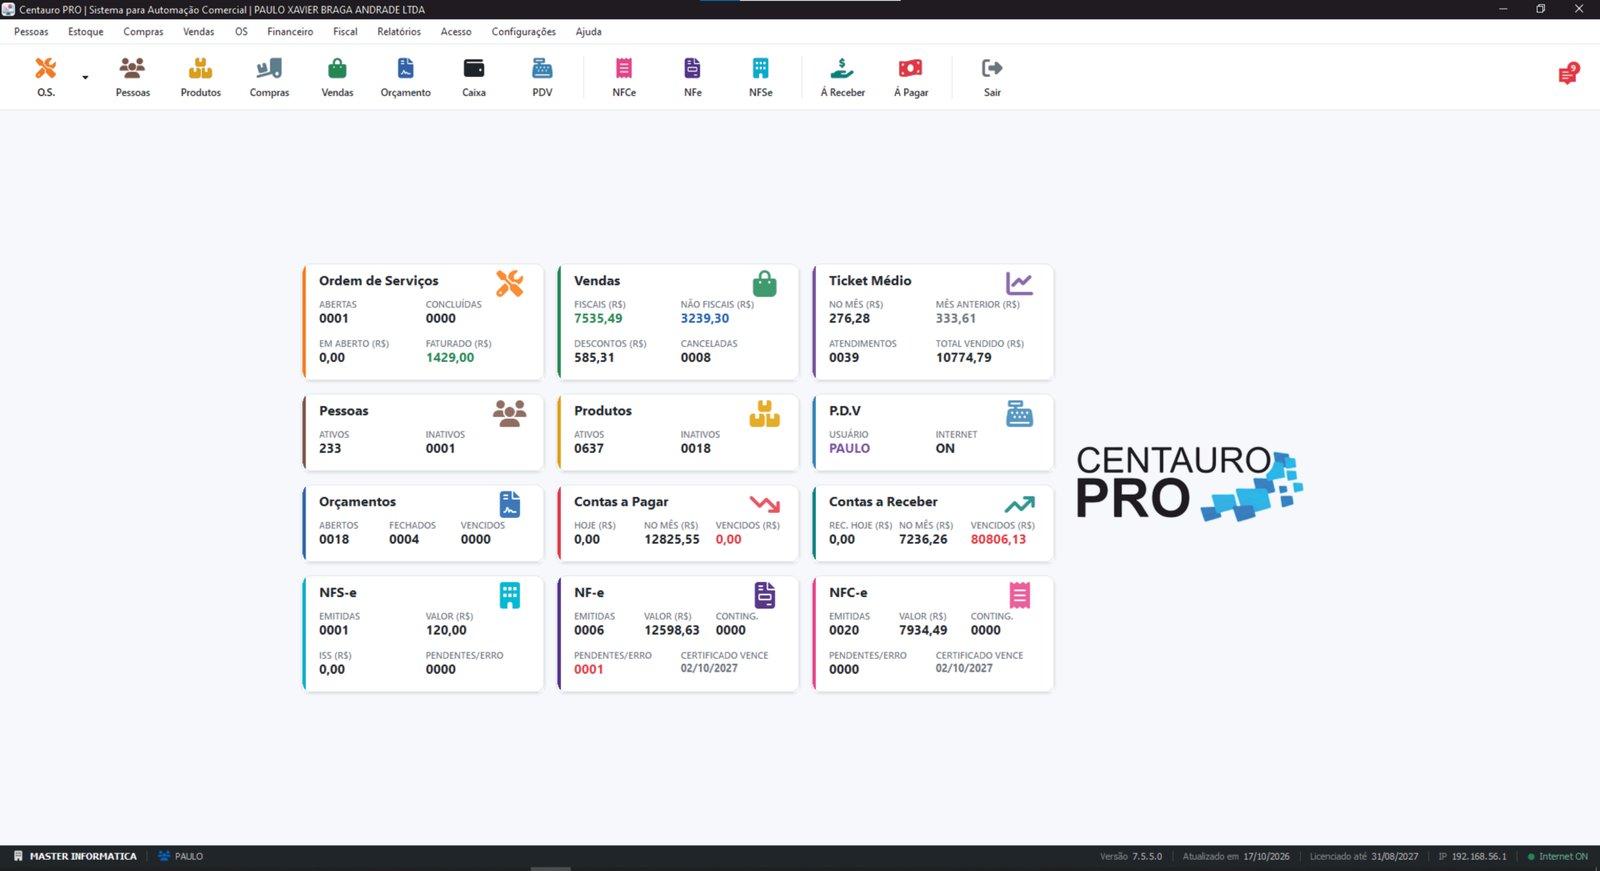
Task: Open the NFSe toolbar icon
Action: (x=761, y=77)
